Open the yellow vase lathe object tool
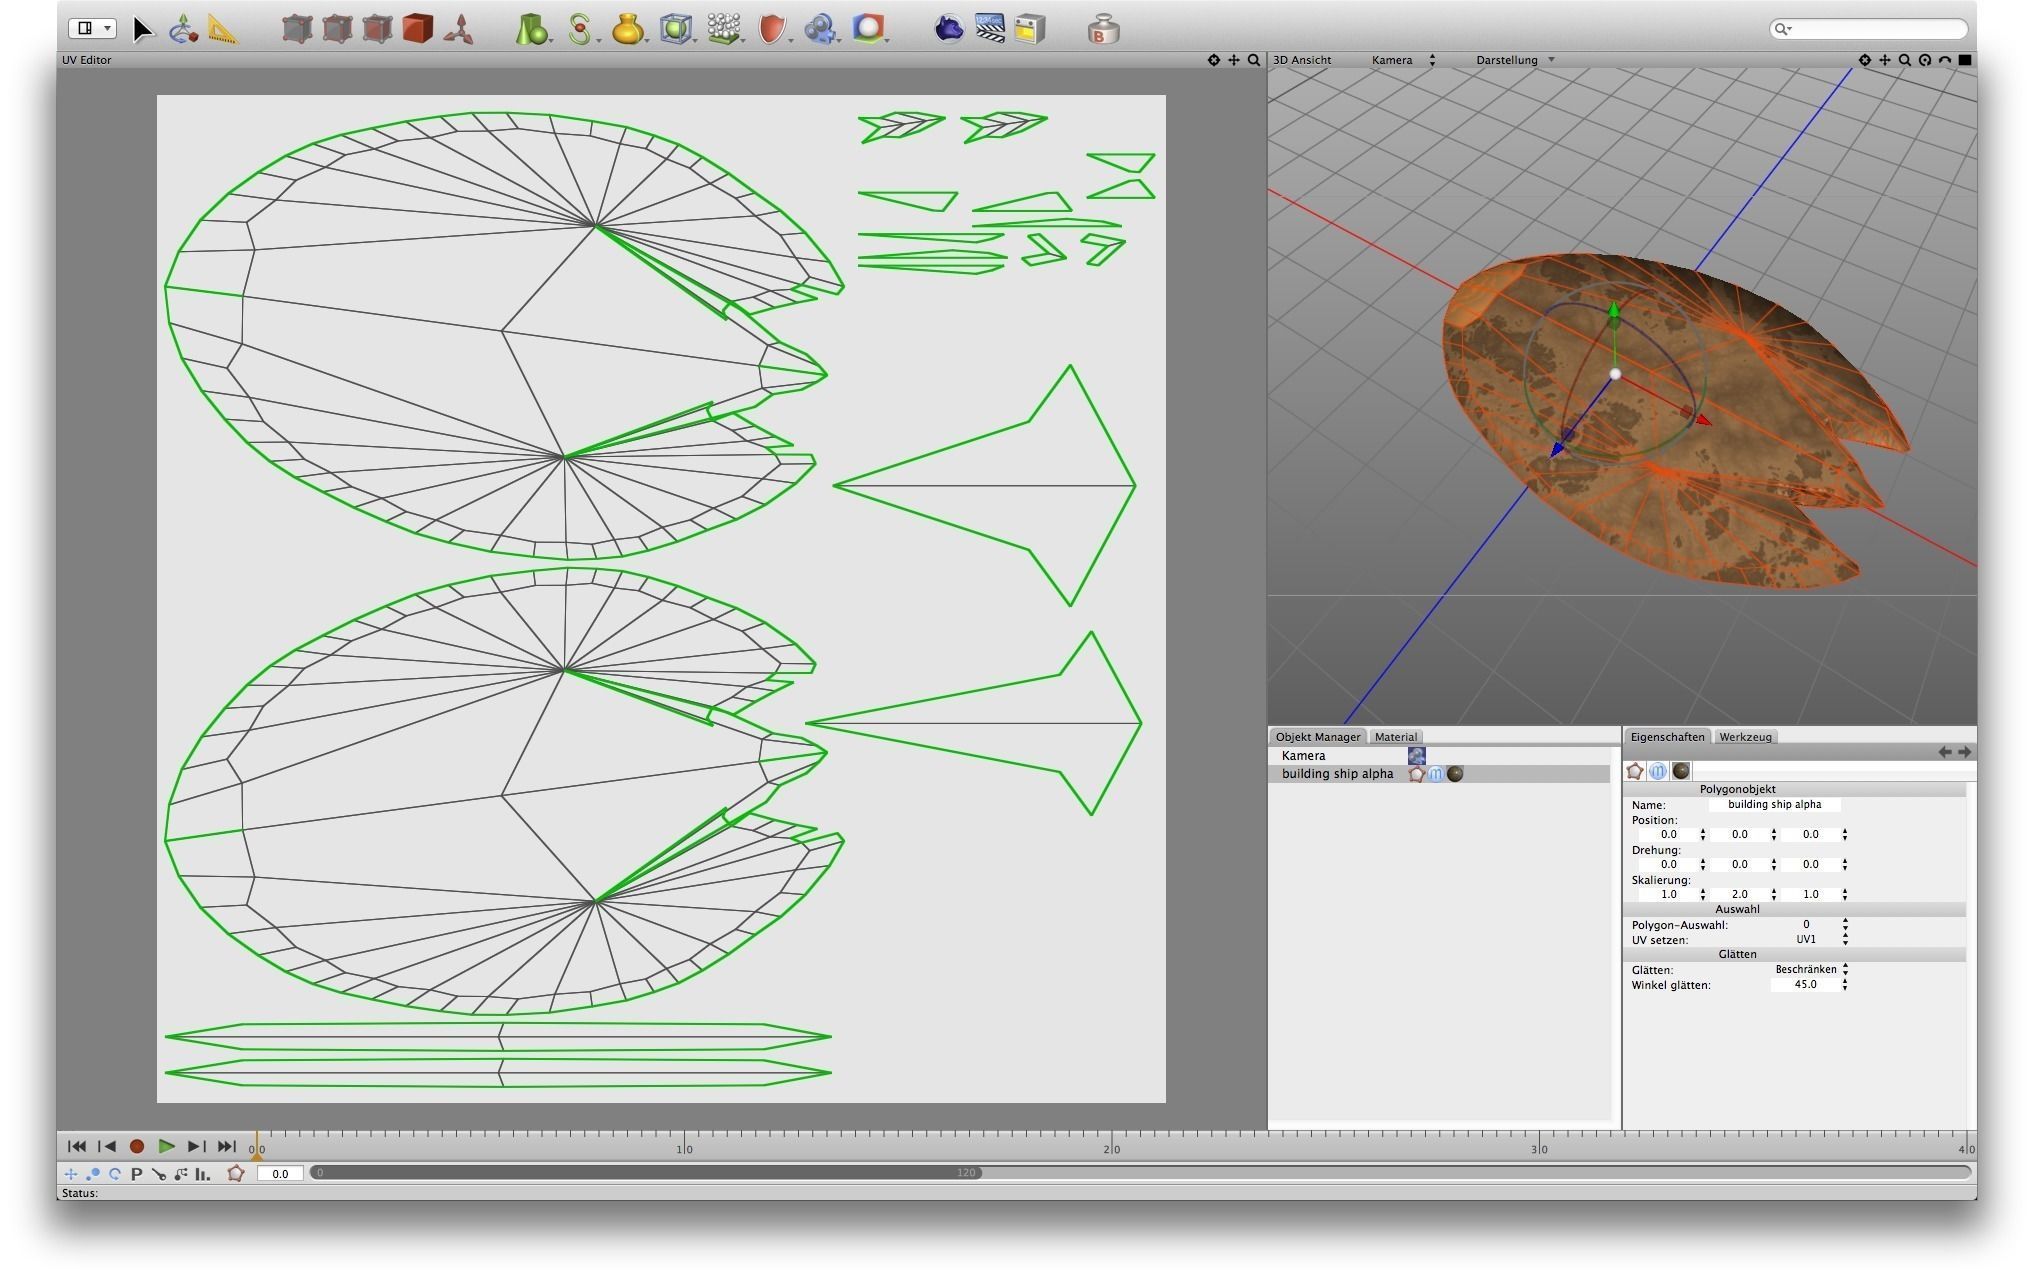Viewport: 2034px width, 1279px height. pyautogui.click(x=627, y=29)
